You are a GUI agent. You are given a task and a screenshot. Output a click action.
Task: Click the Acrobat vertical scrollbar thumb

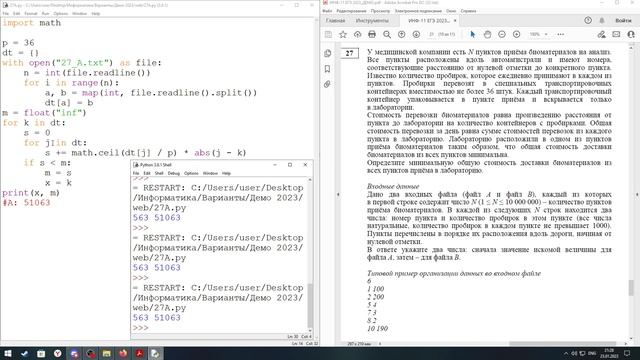pos(631,288)
